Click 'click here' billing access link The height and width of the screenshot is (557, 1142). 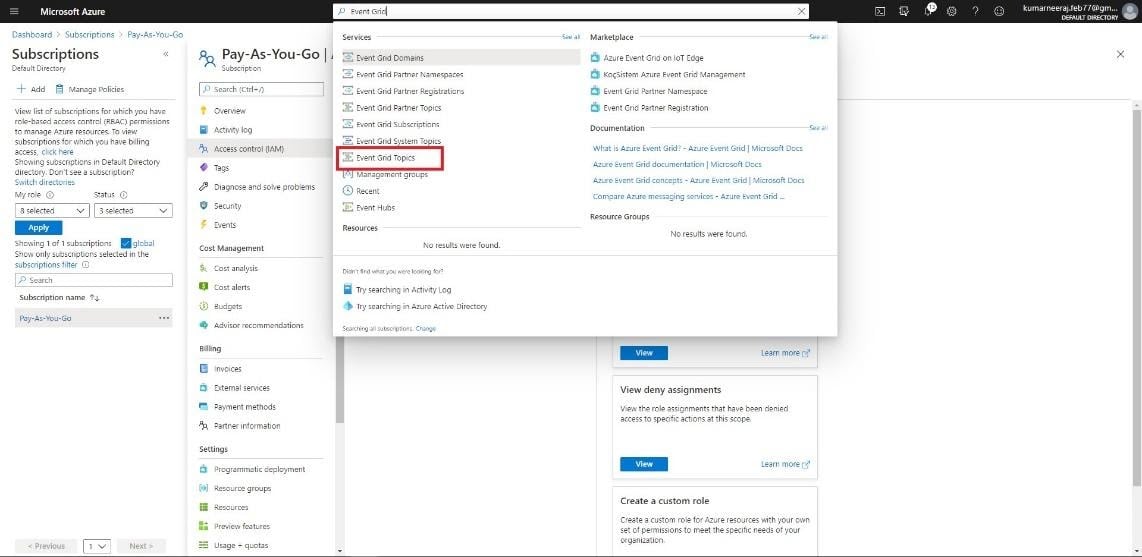[58, 152]
